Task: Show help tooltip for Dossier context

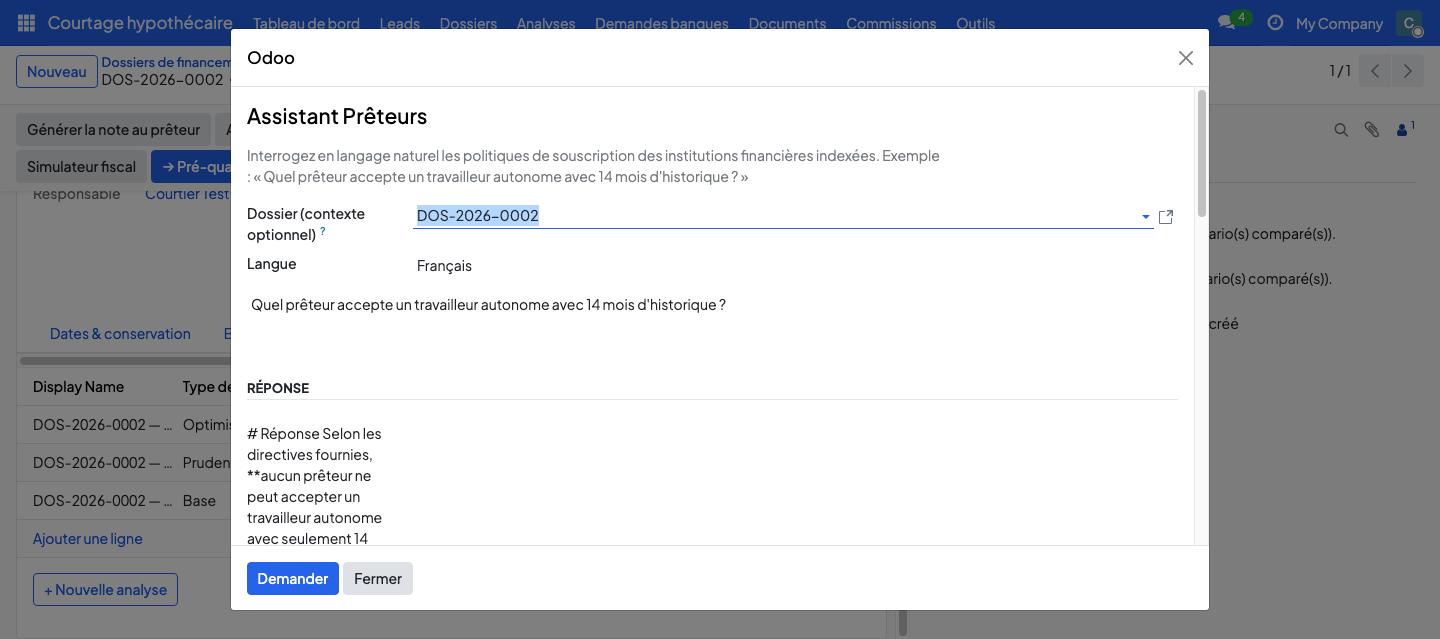Action: click(322, 231)
